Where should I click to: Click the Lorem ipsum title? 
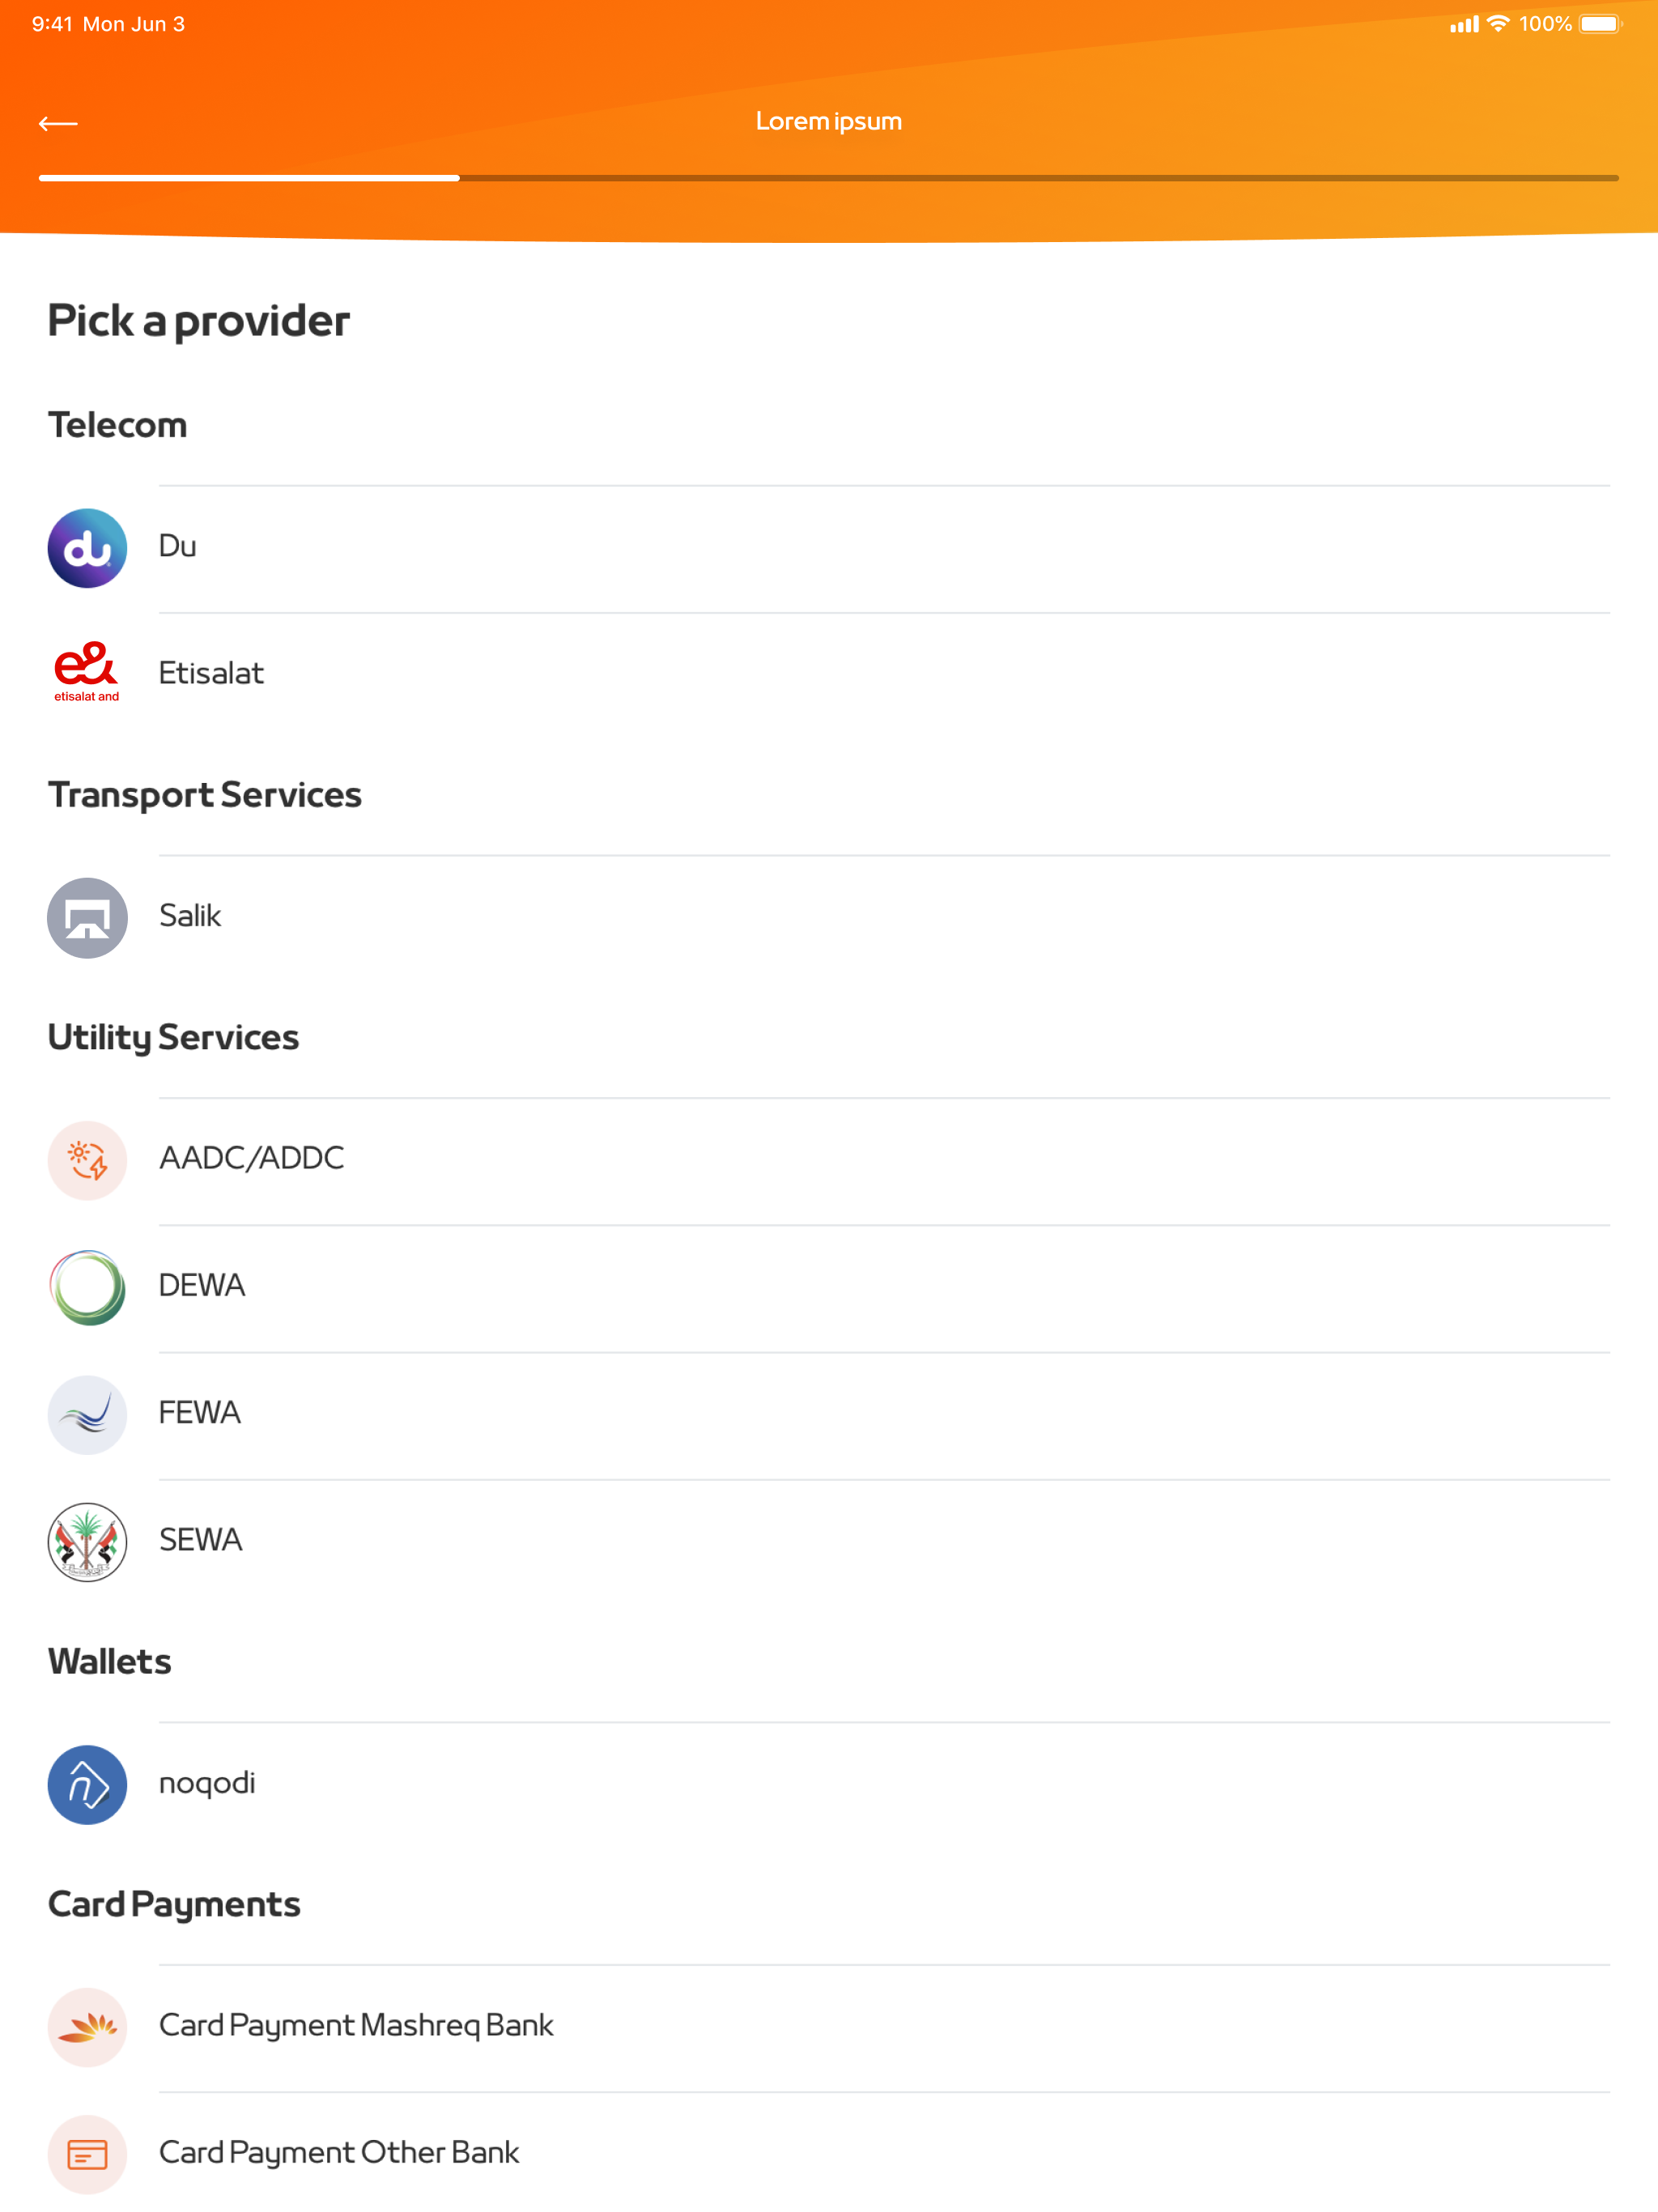pos(828,121)
